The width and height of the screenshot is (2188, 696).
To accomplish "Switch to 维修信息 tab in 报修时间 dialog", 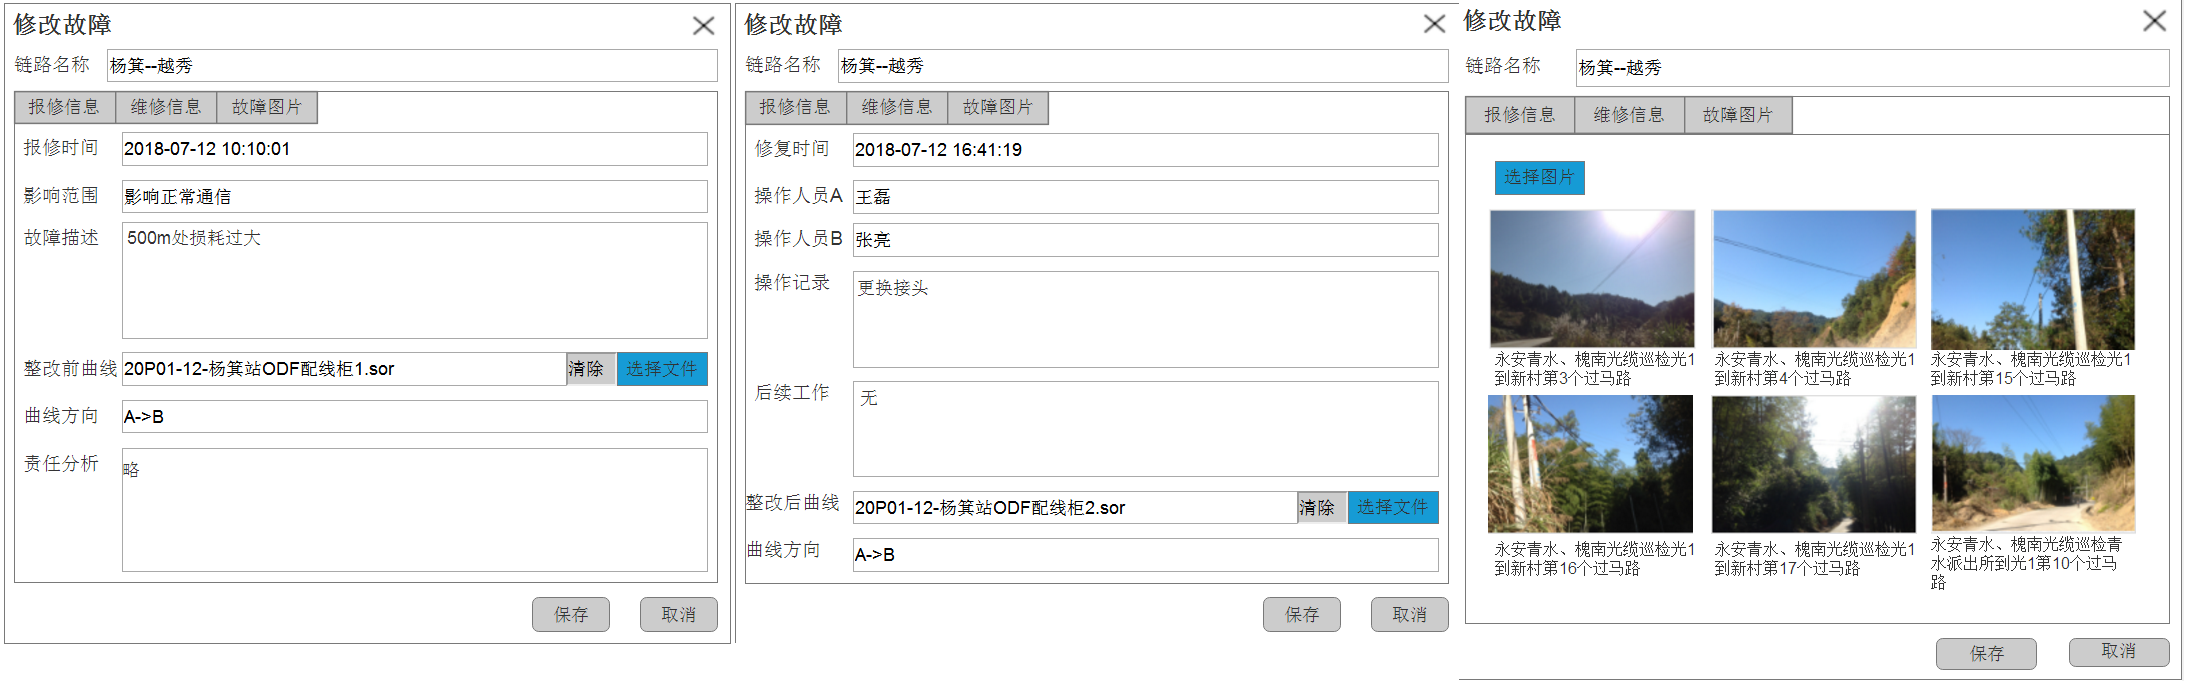I will [x=166, y=107].
